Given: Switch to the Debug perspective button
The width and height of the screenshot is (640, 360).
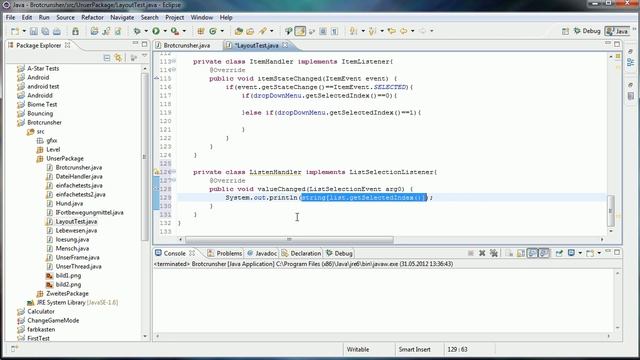Looking at the screenshot, I should click(587, 31).
